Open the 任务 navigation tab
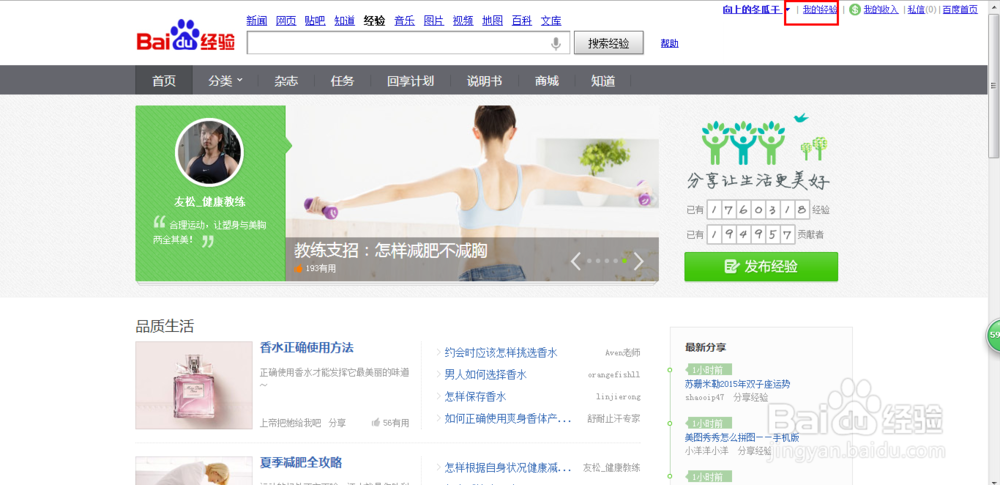1000x485 pixels. [342, 81]
